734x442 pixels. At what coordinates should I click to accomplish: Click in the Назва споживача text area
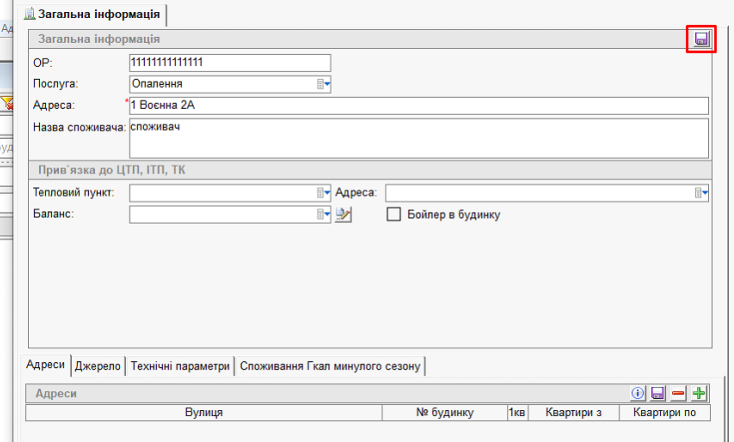(418, 138)
